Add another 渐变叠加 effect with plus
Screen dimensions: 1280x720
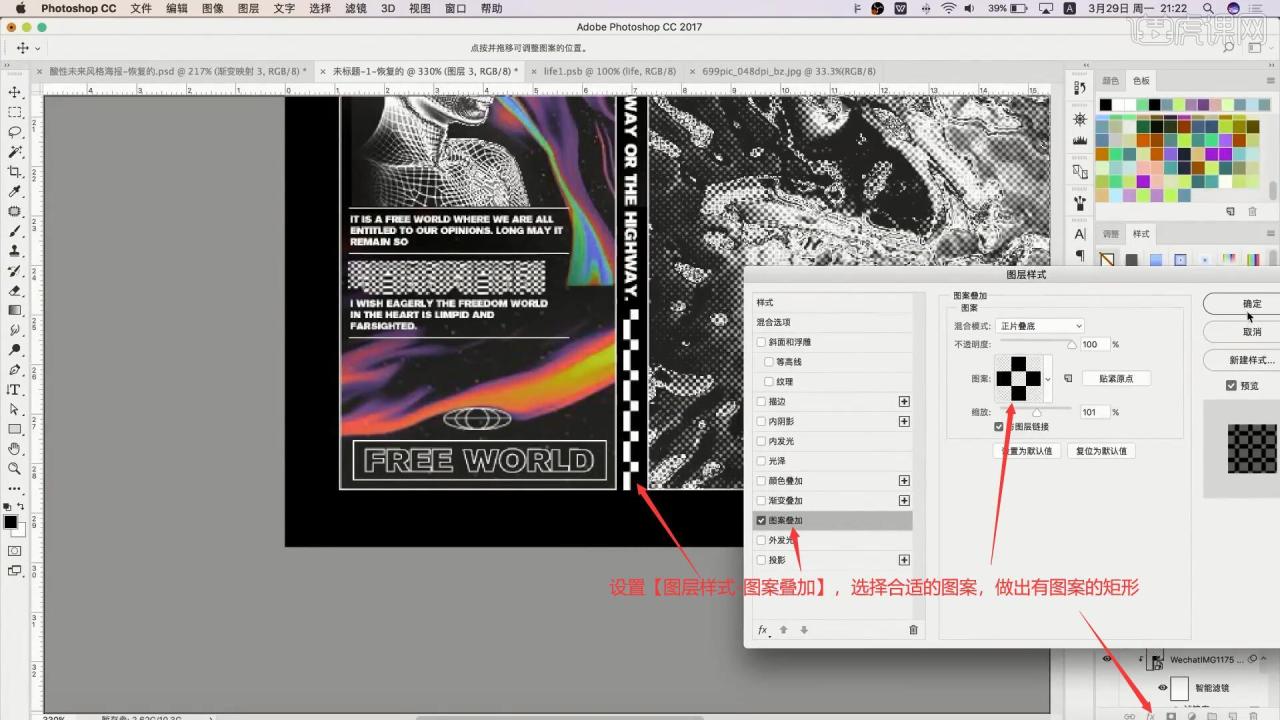pyautogui.click(x=904, y=500)
